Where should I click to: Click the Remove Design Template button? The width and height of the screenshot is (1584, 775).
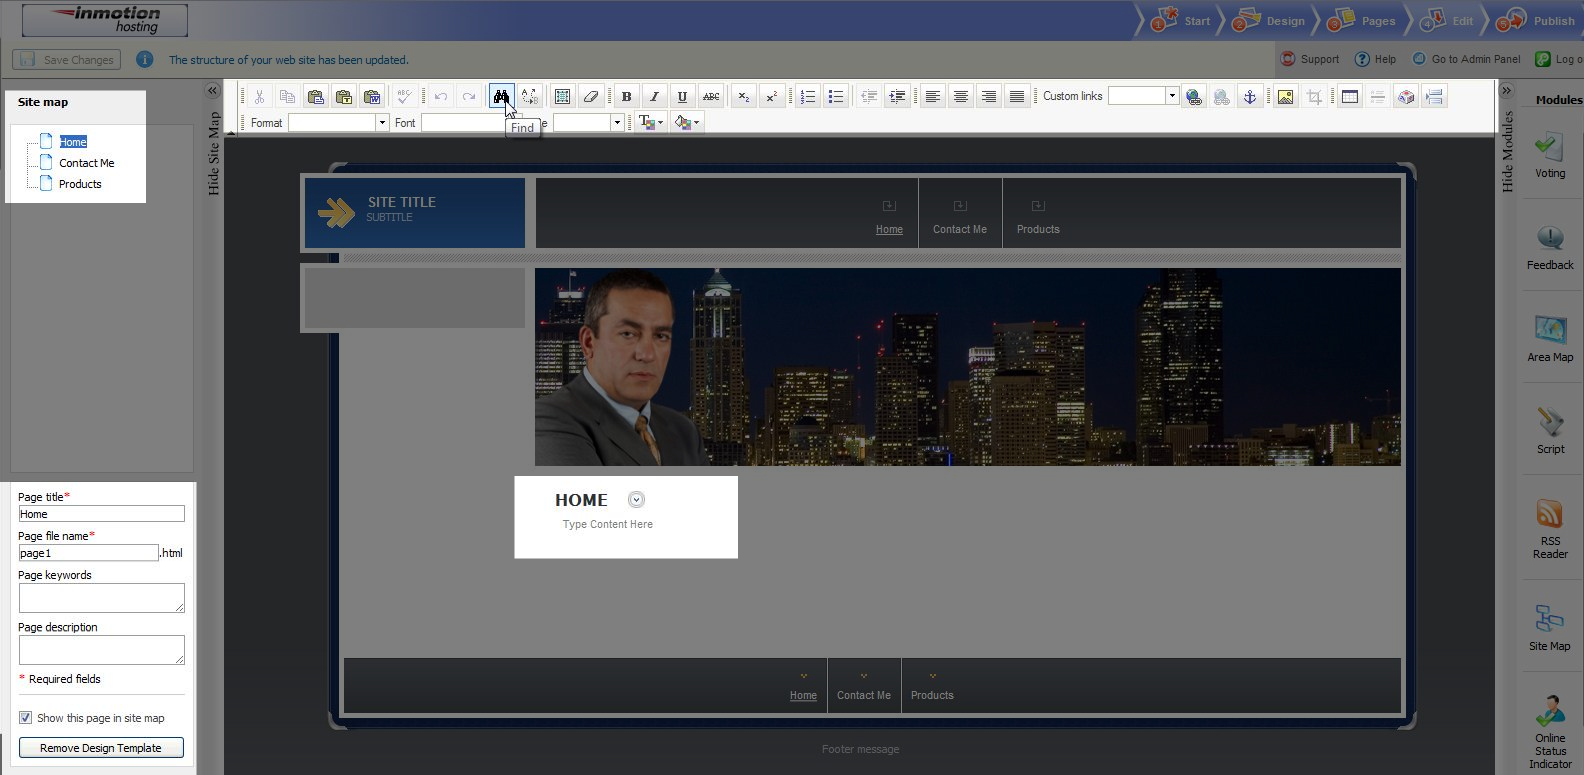(x=101, y=748)
